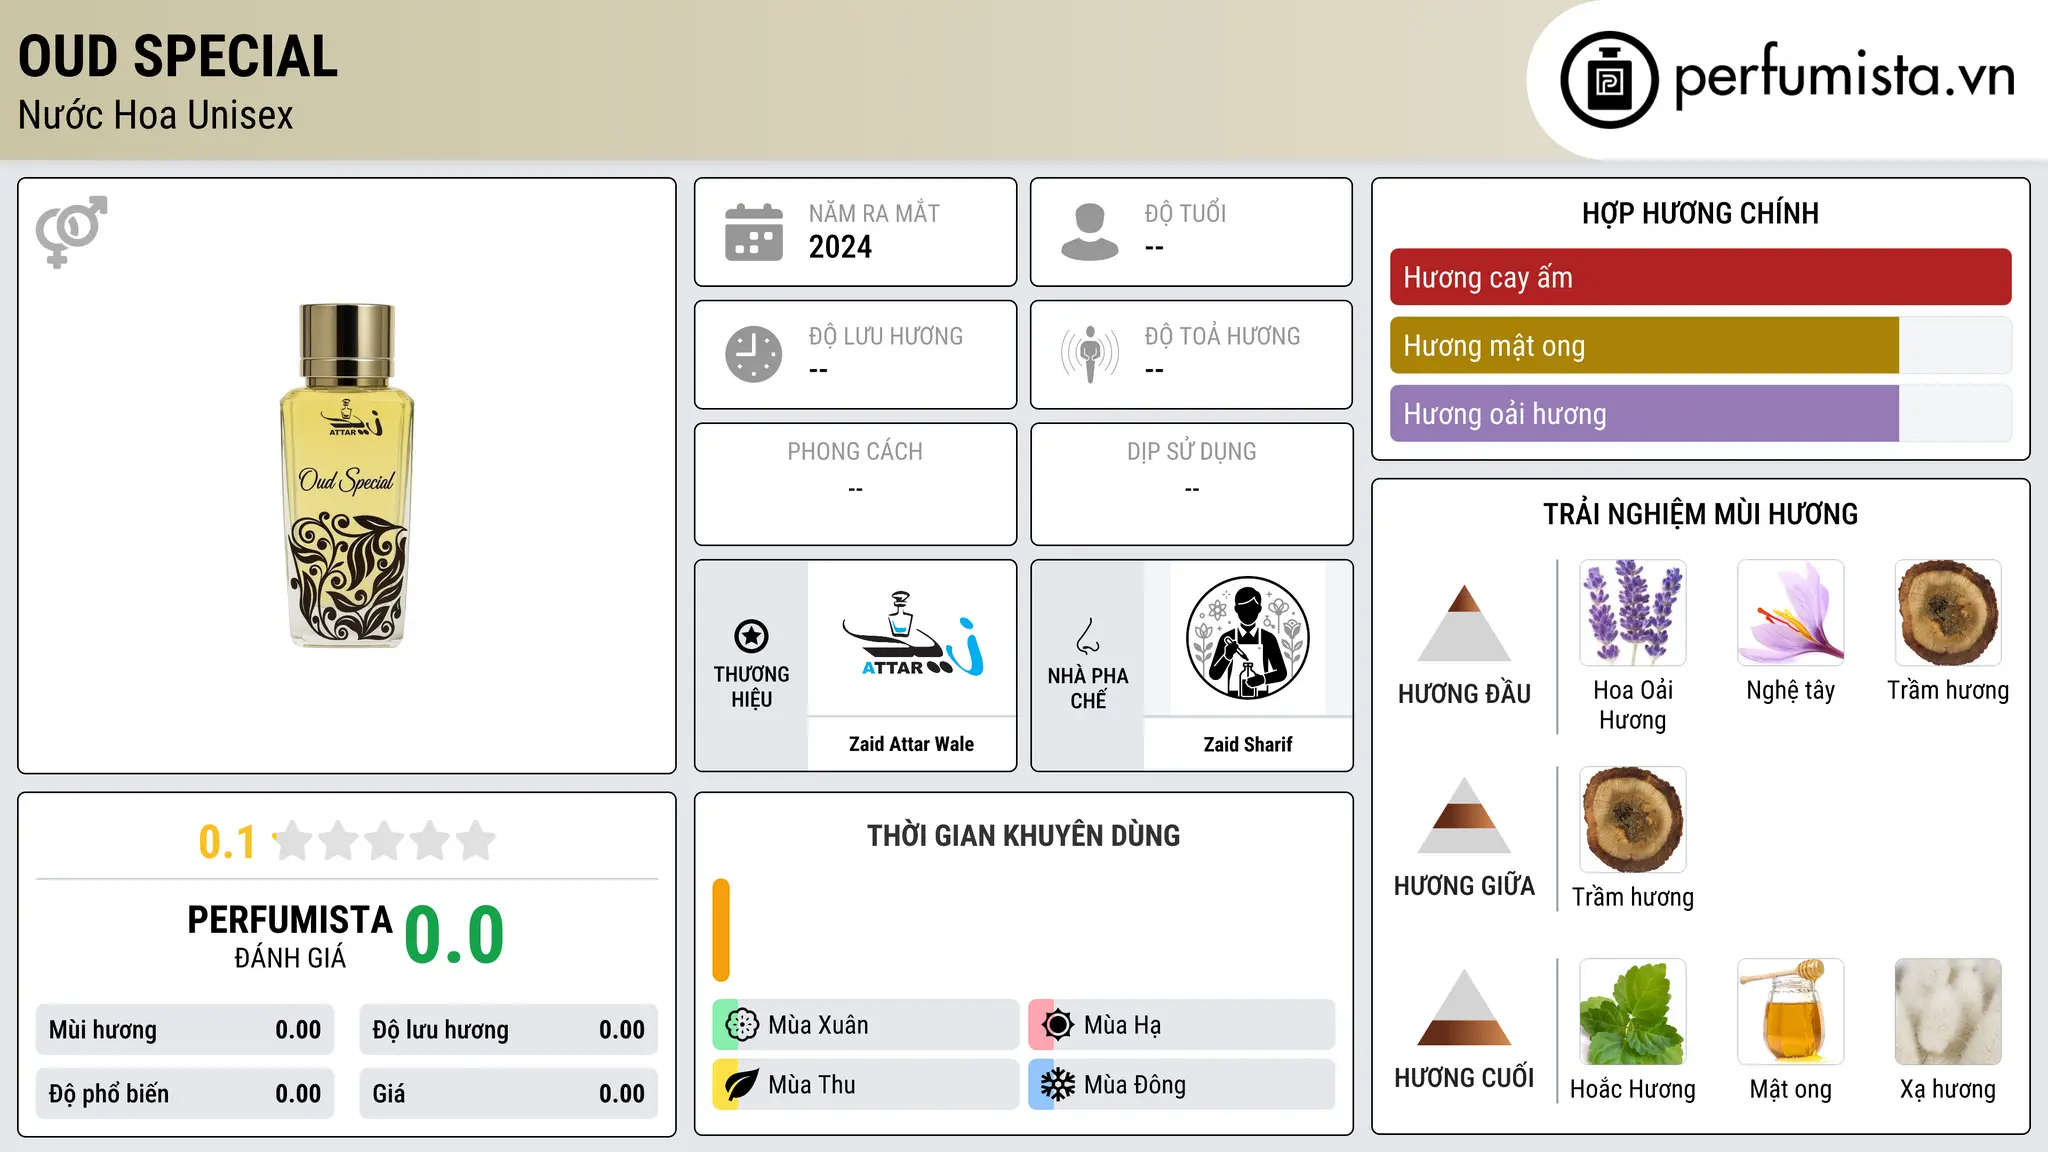Click the Hoa Oải Hương lavender image

1633,613
